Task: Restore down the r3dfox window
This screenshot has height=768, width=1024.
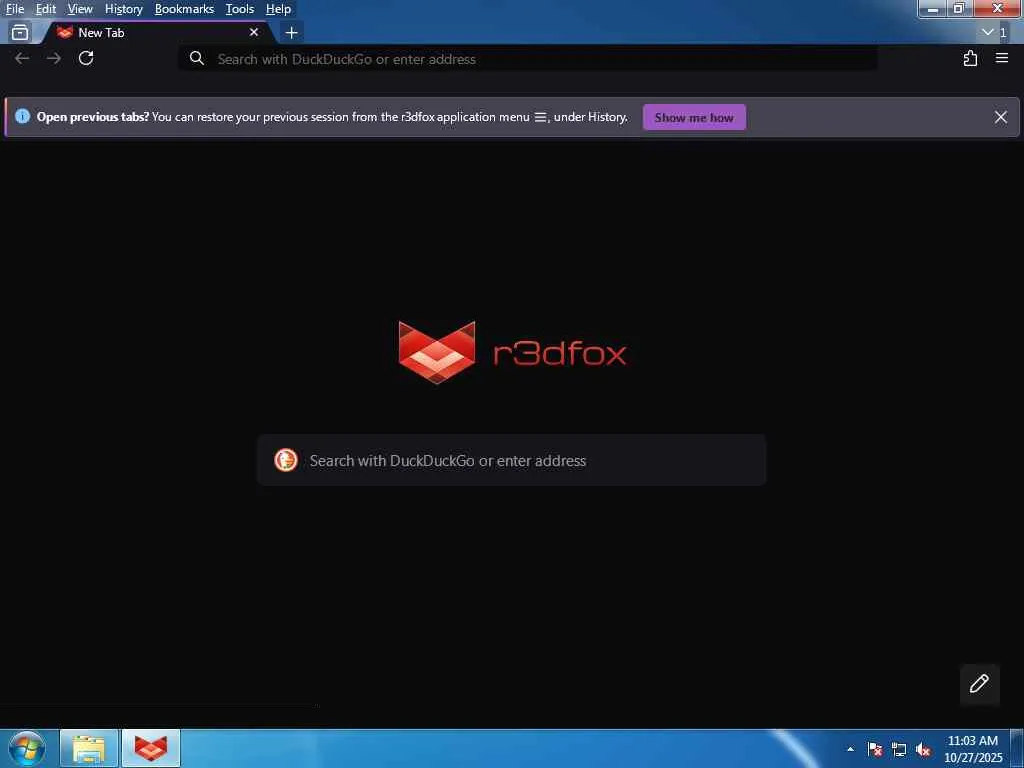Action: (959, 8)
